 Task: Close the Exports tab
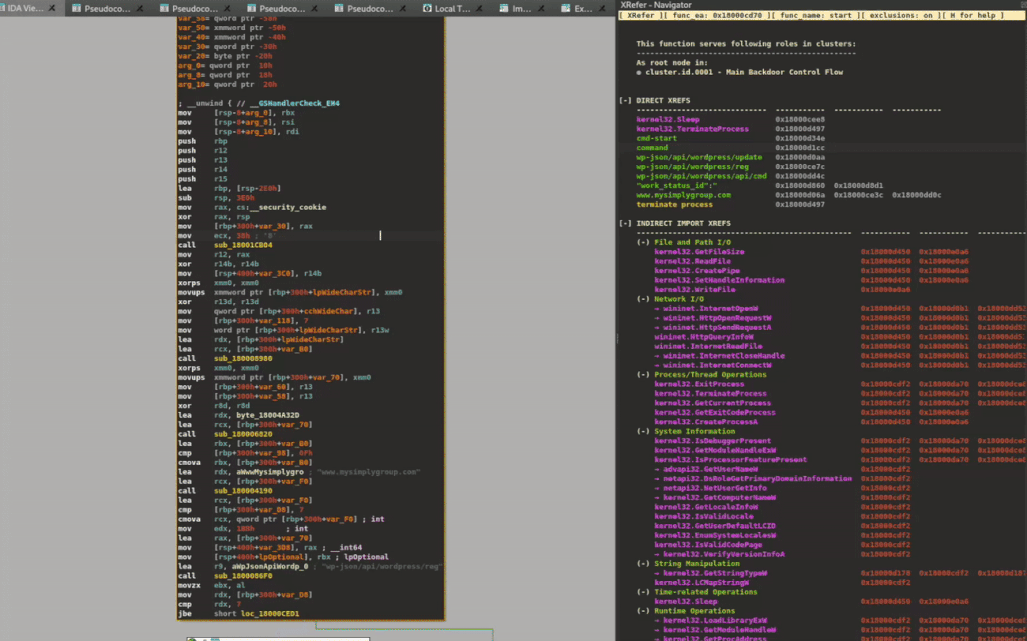click(602, 9)
